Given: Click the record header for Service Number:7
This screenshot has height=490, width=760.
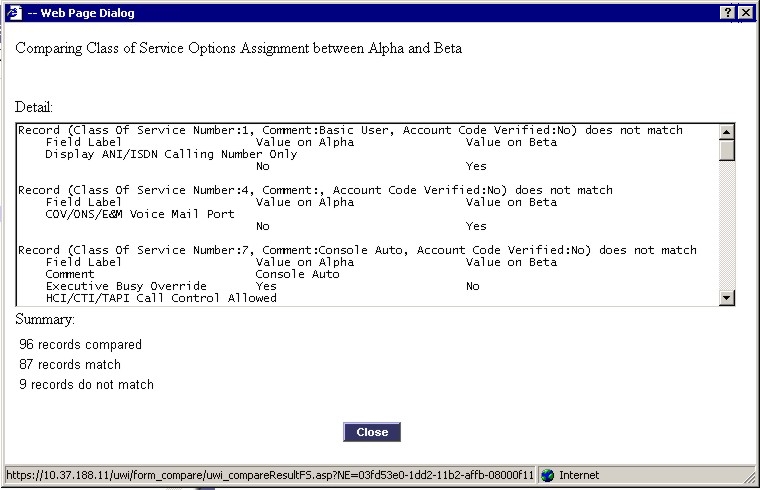Looking at the screenshot, I should click(357, 250).
